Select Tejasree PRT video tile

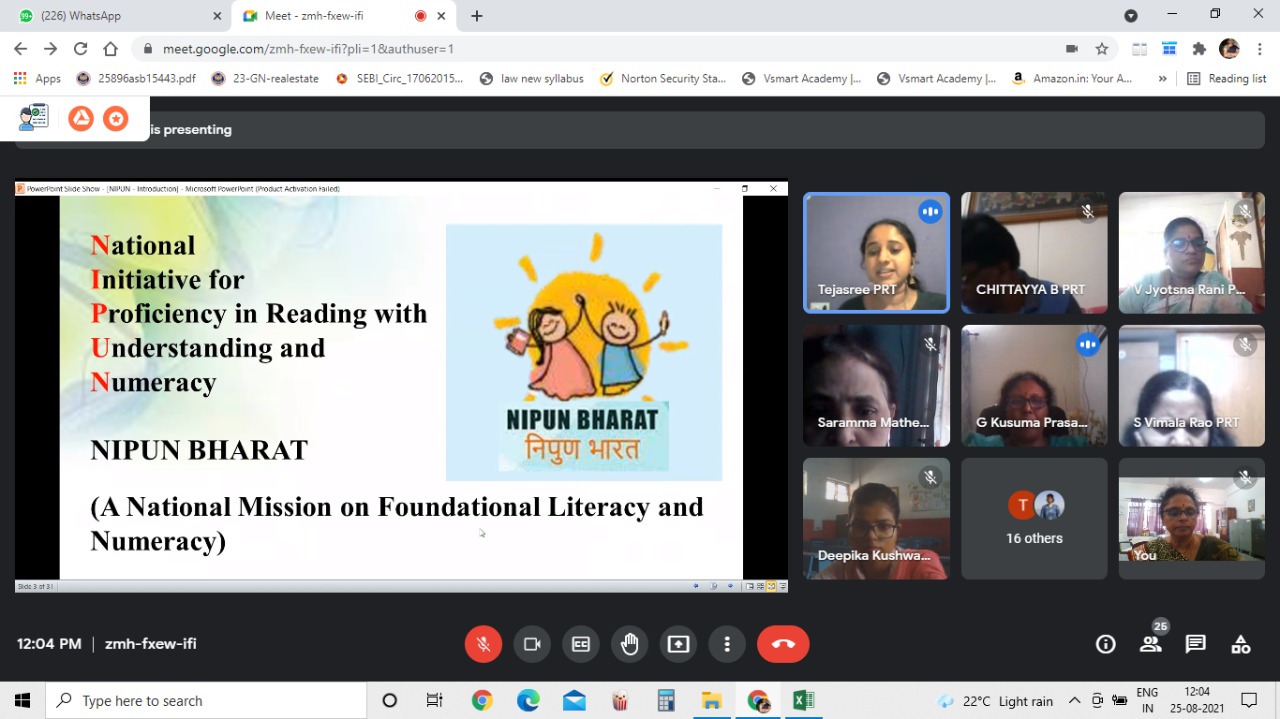coord(877,253)
